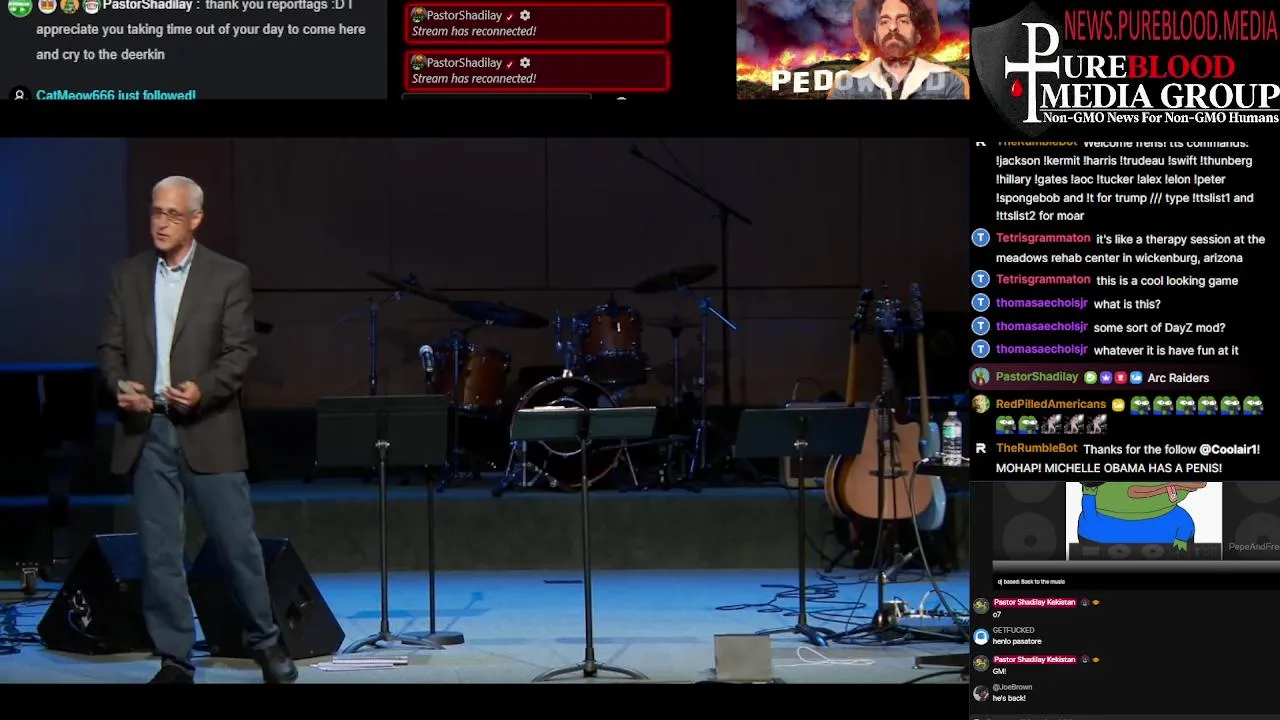Click avatar beside 'some sort of DayZ mod?'
The width and height of the screenshot is (1280, 720).
[980, 325]
